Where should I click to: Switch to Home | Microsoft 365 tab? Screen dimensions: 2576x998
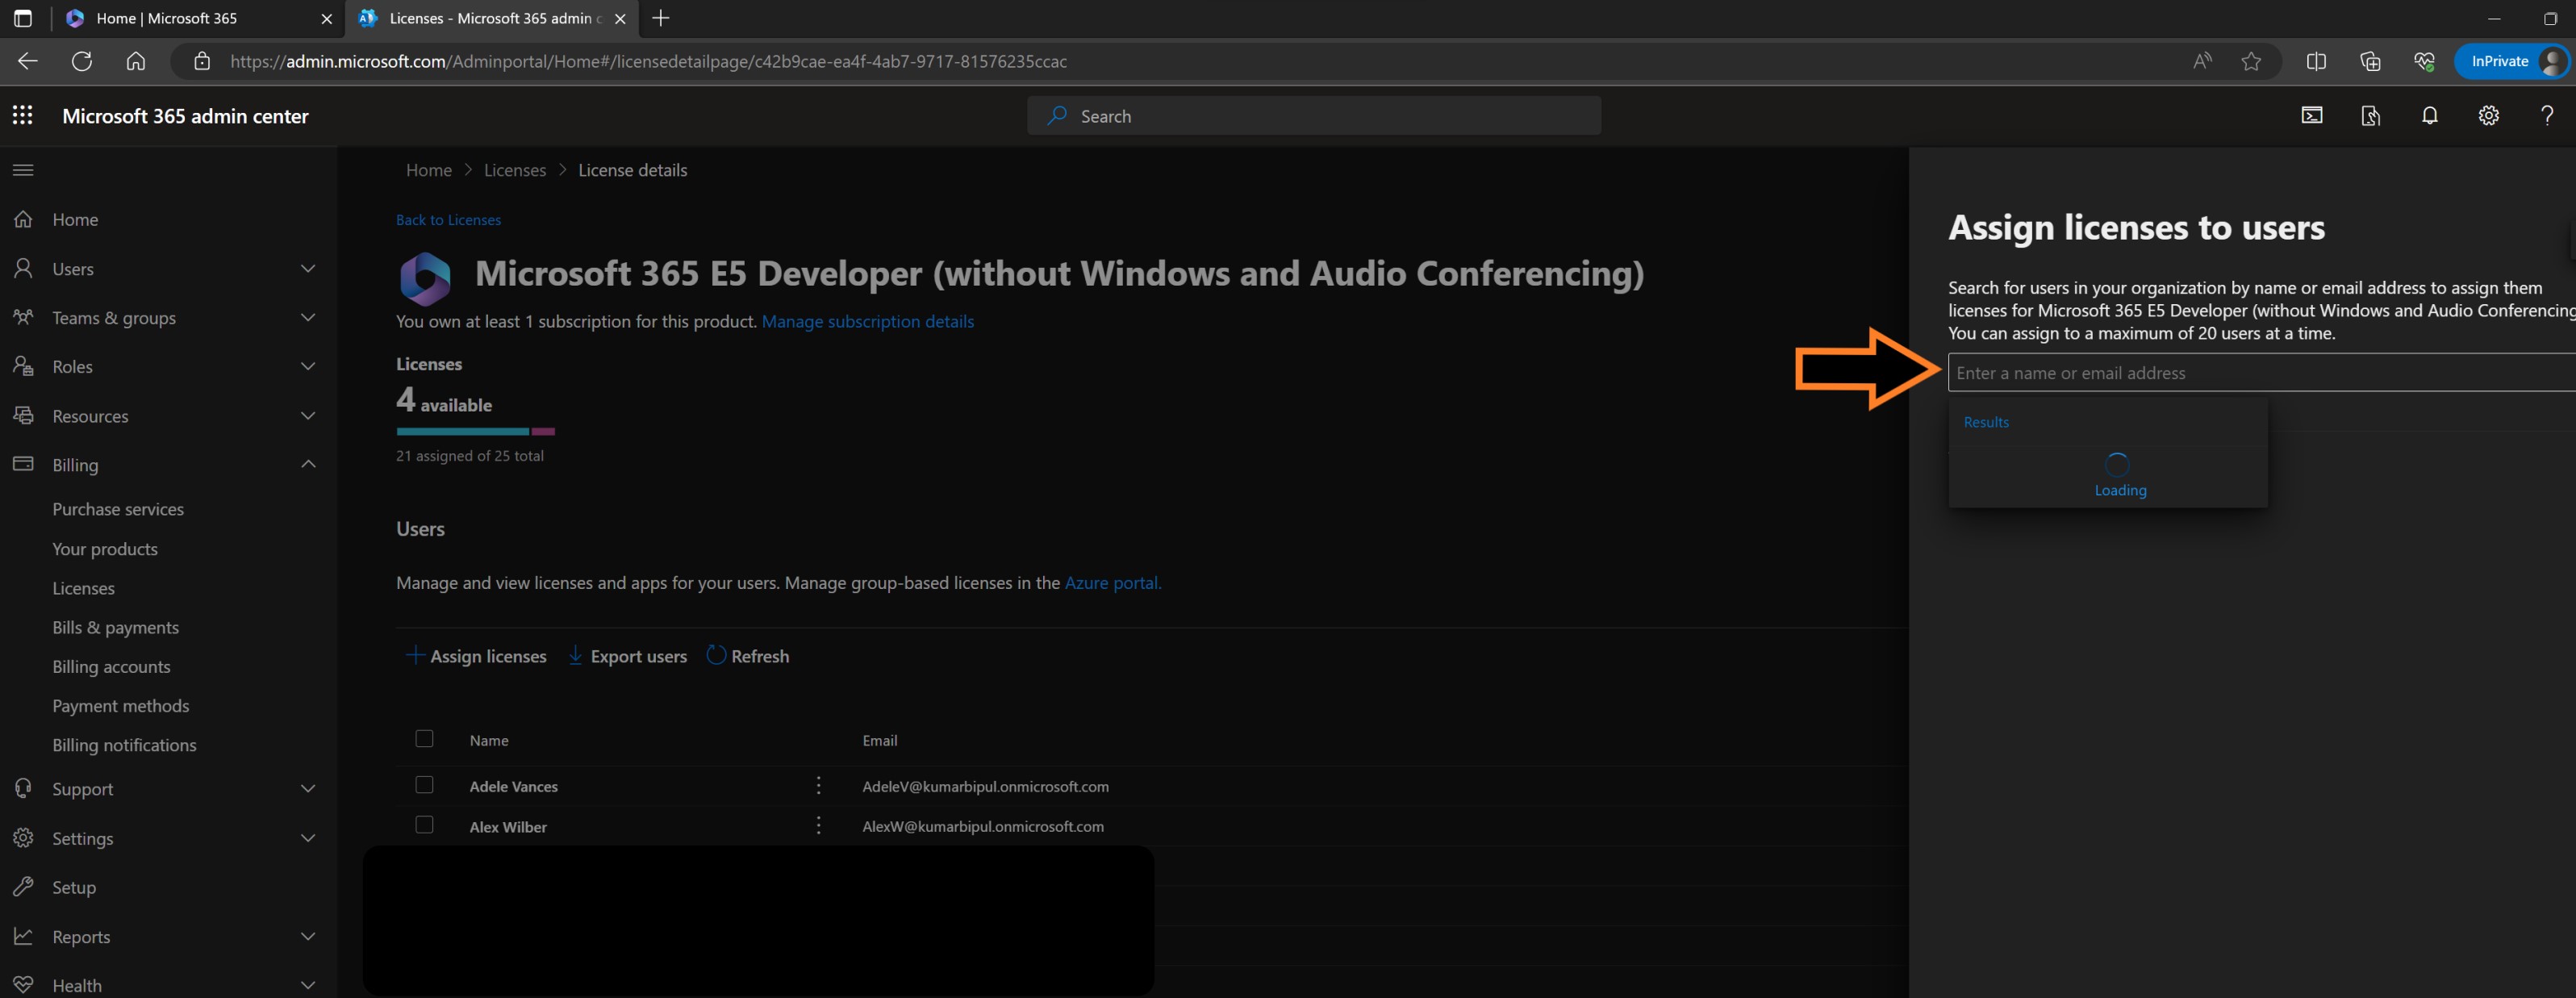click(x=166, y=18)
